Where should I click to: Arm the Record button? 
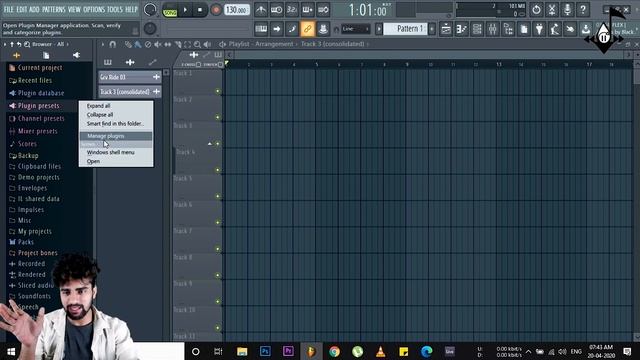click(216, 10)
